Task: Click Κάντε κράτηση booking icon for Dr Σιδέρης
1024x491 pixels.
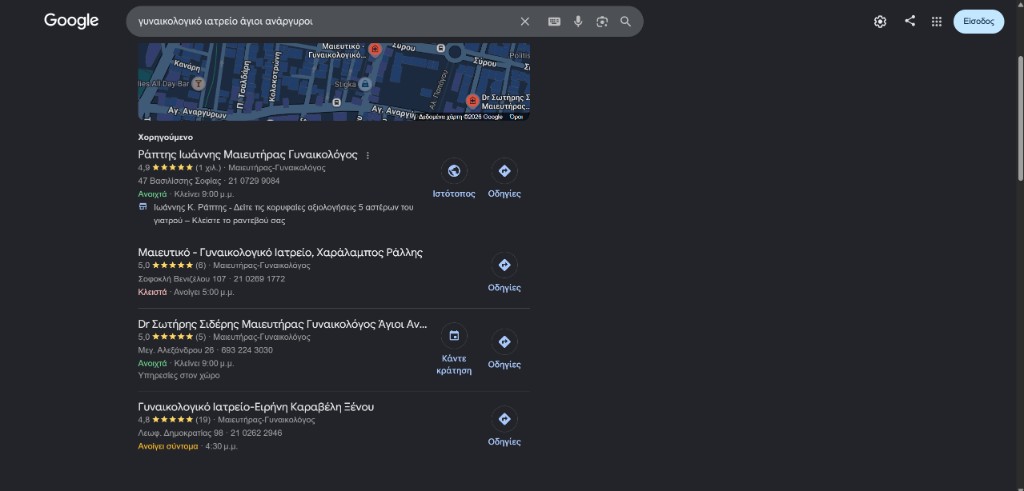Action: pyautogui.click(x=454, y=336)
